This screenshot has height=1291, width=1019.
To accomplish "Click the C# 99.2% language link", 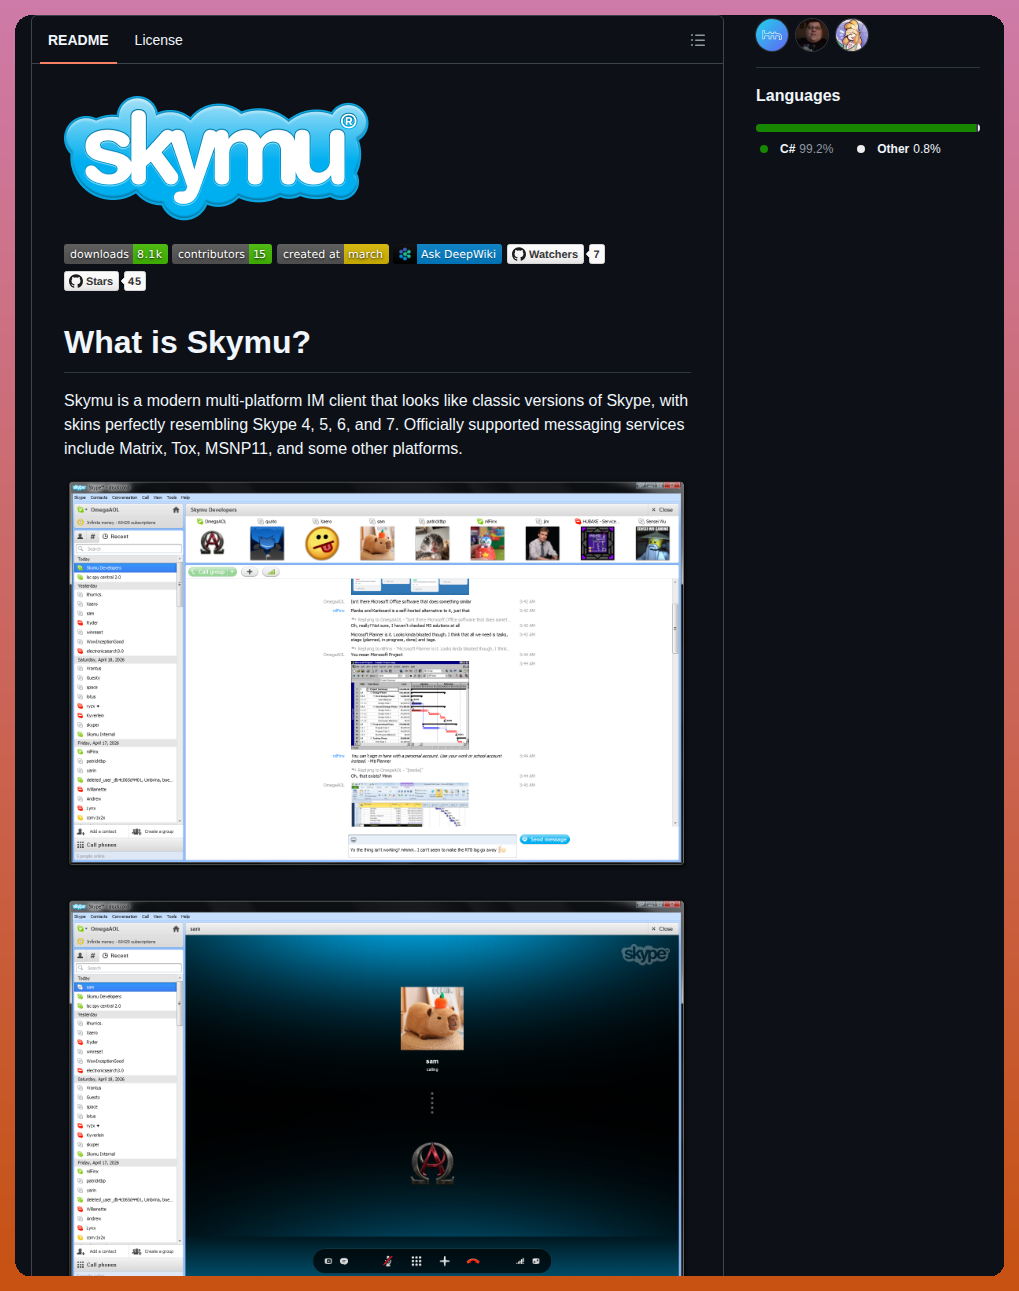I will 797,149.
